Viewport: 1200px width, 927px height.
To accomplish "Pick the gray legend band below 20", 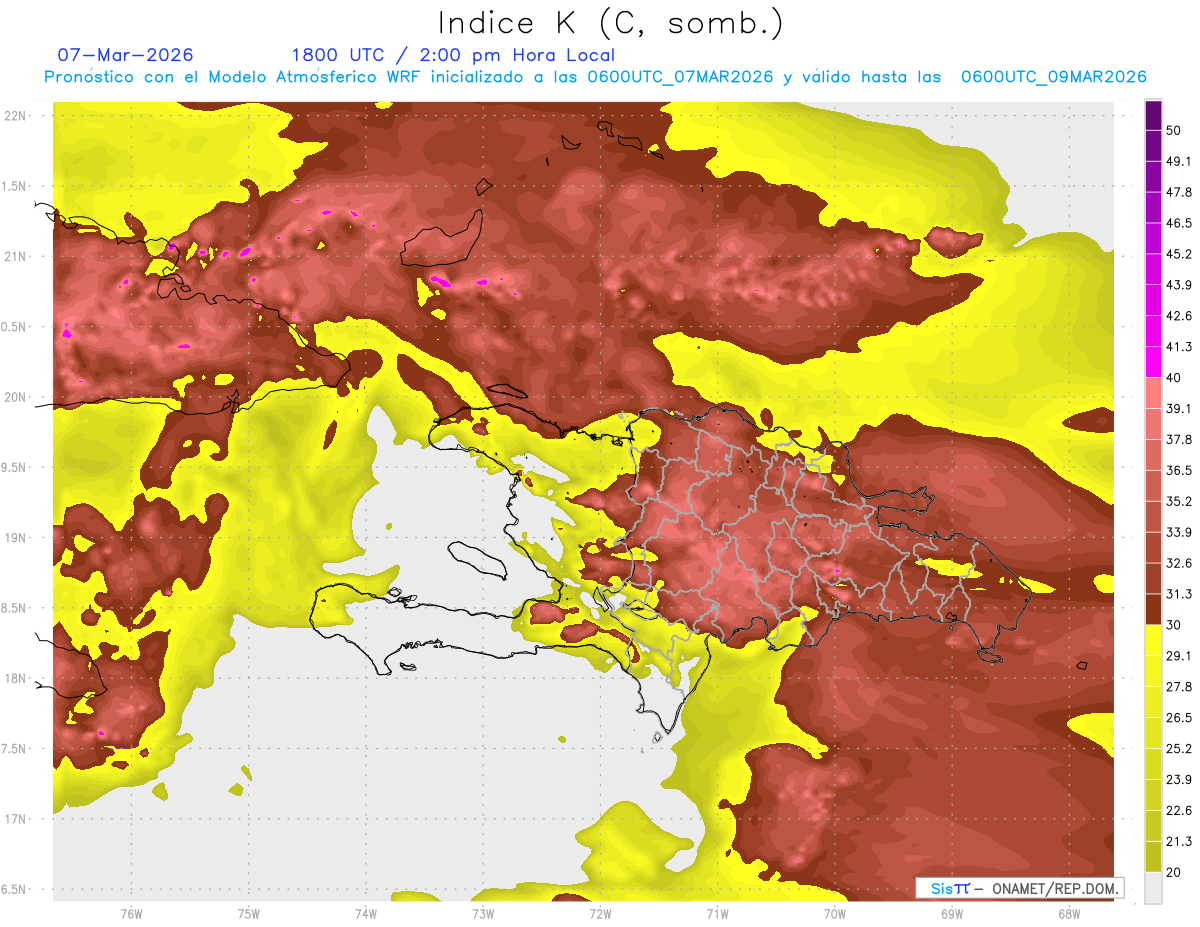I will click(1153, 888).
